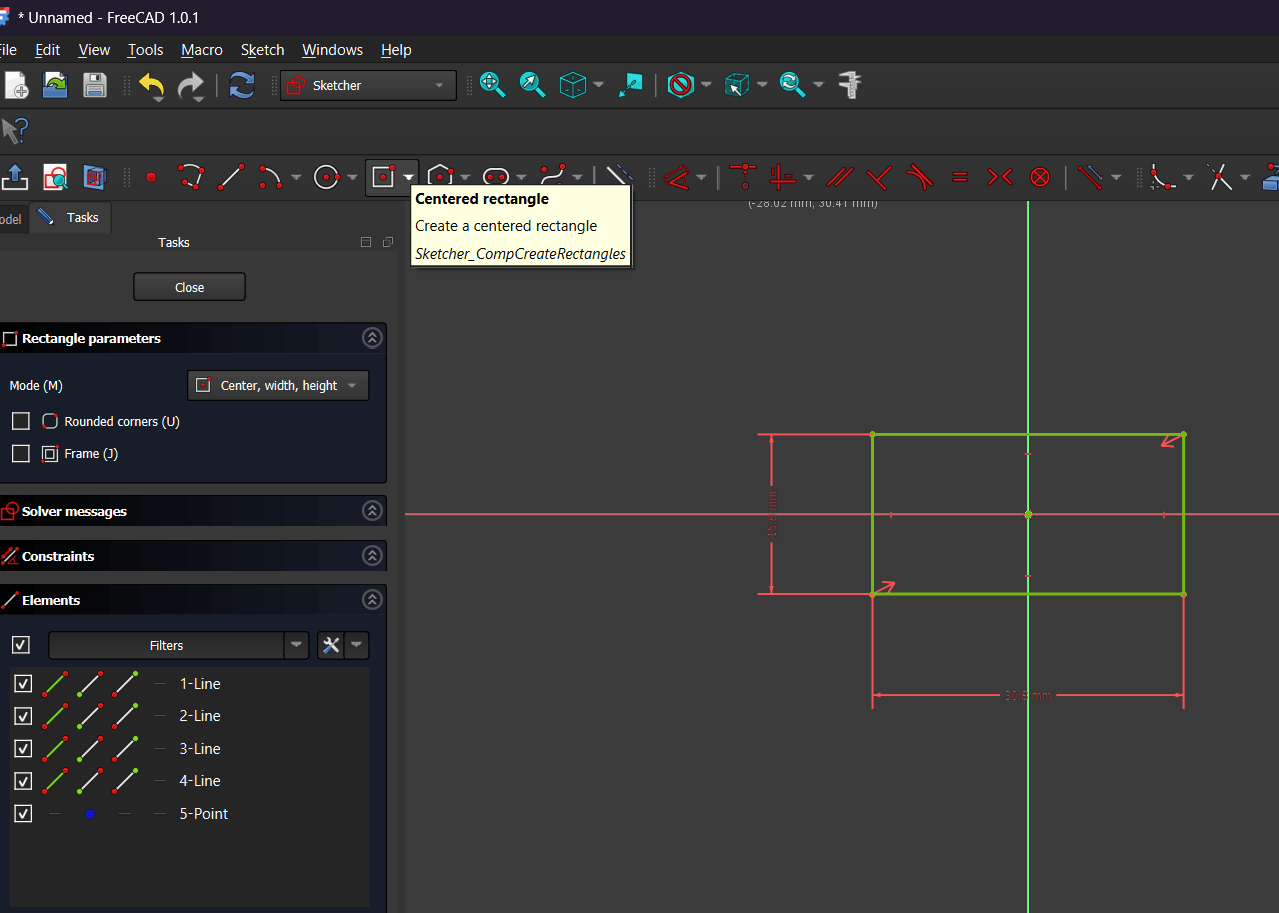Select the Create point tool
1279x913 pixels.
coord(151,177)
